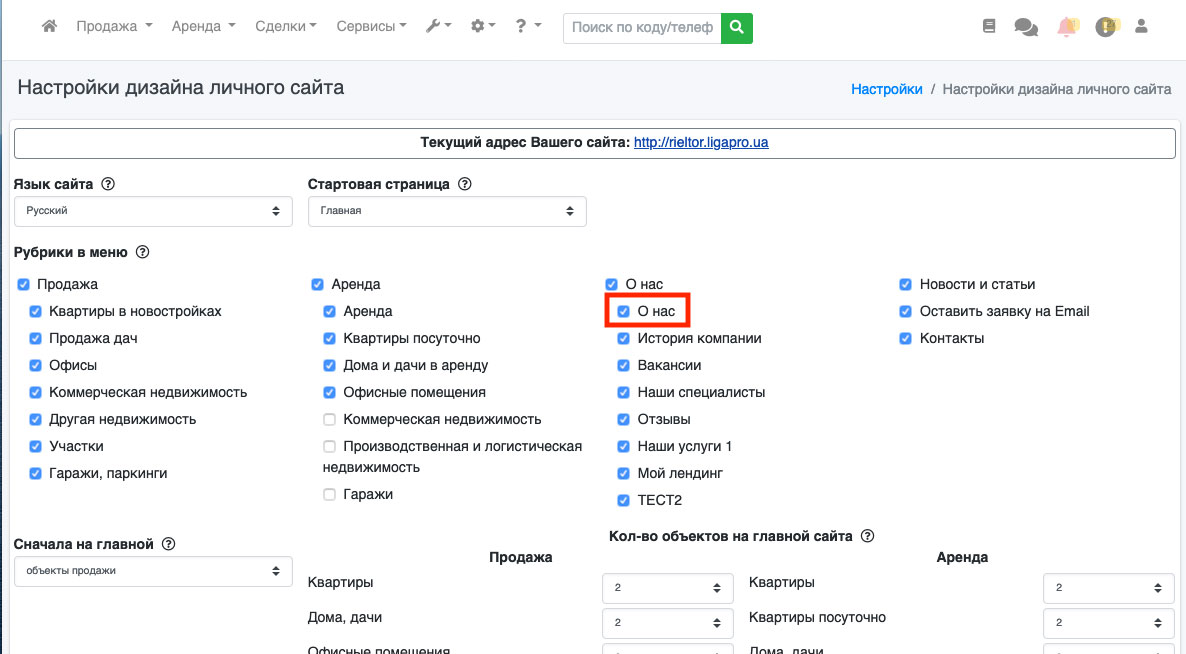1186x654 pixels.
Task: Expand the Стартовая страница dropdown
Action: 447,211
